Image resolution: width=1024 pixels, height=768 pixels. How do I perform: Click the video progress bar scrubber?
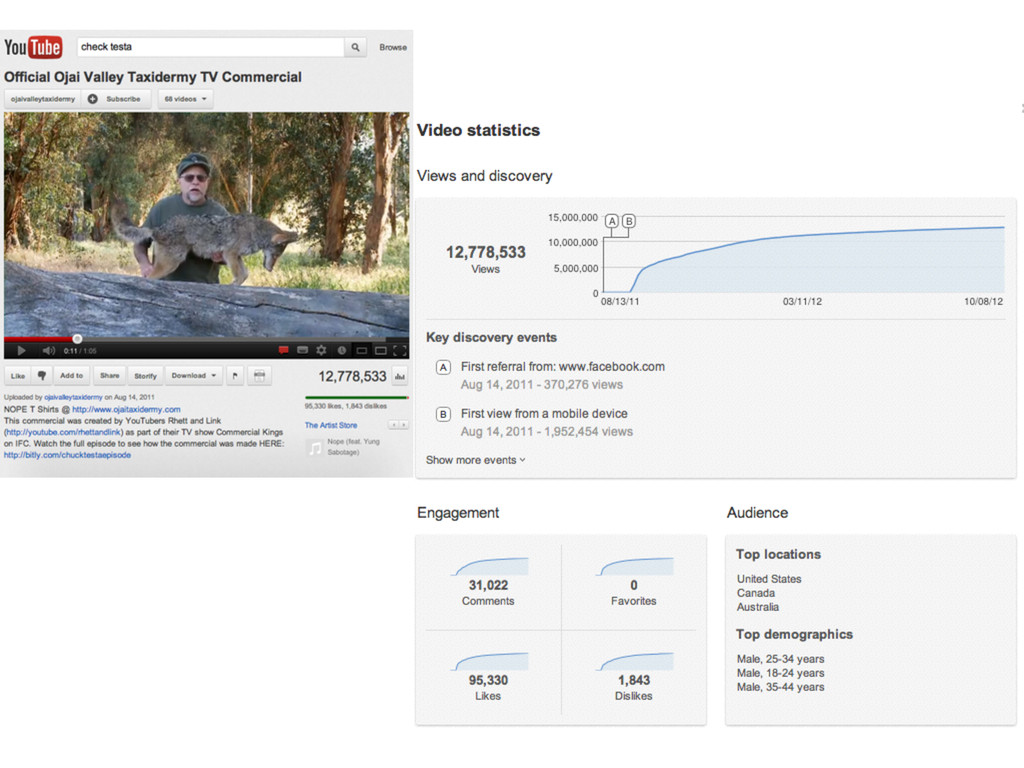(x=77, y=339)
